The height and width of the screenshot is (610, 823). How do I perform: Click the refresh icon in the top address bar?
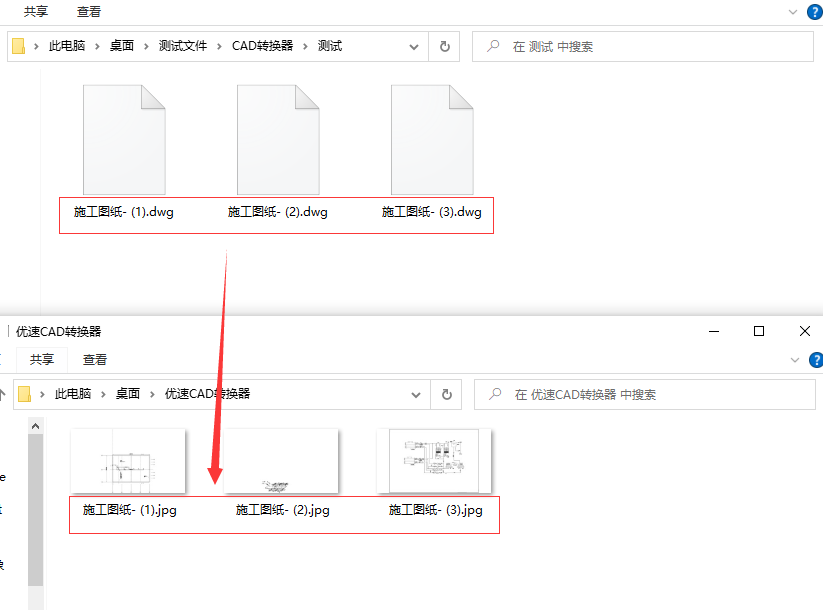[443, 46]
